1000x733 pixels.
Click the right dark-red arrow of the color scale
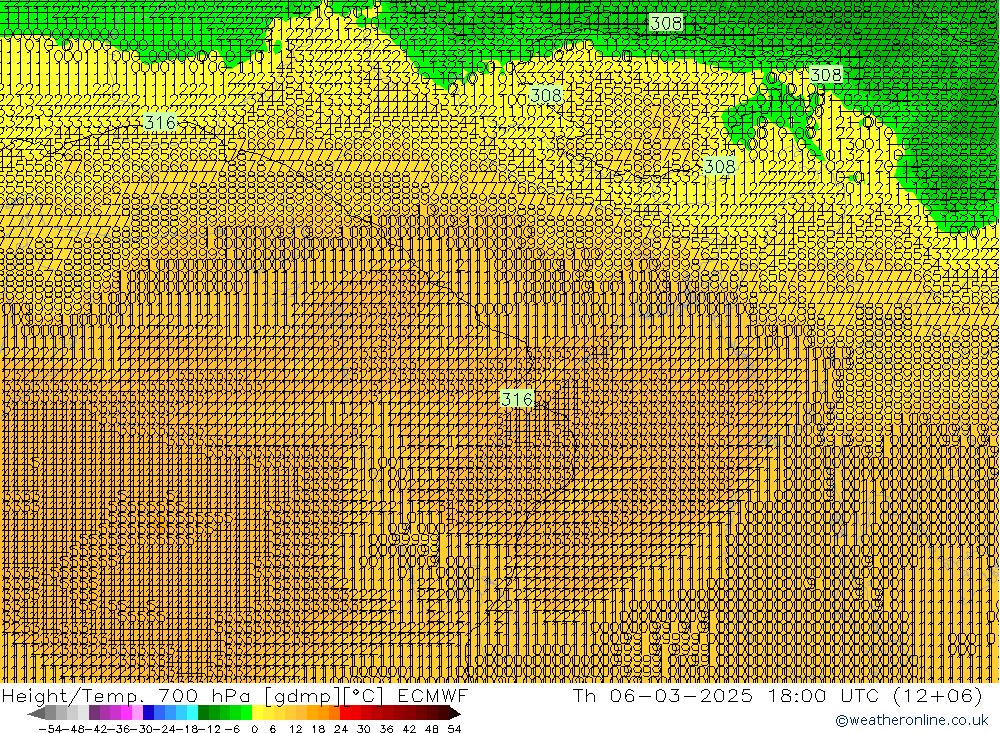click(x=455, y=713)
